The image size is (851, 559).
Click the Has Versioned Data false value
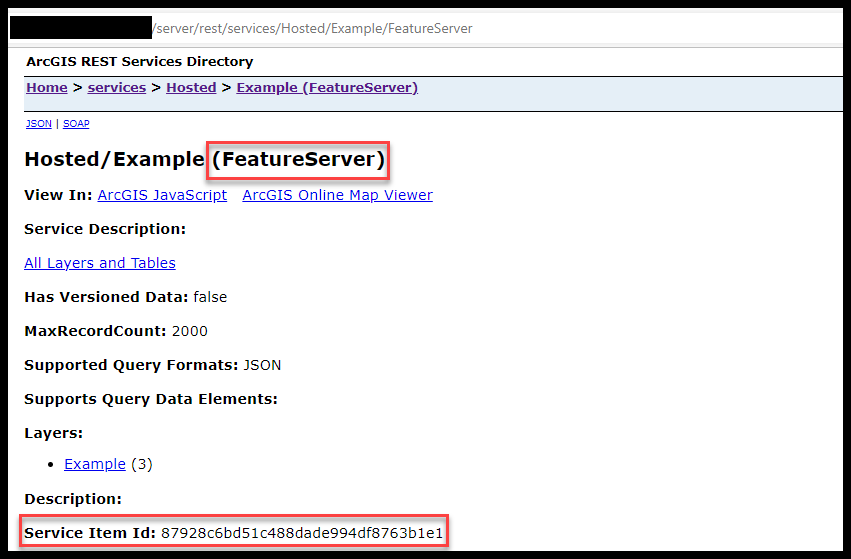click(210, 297)
